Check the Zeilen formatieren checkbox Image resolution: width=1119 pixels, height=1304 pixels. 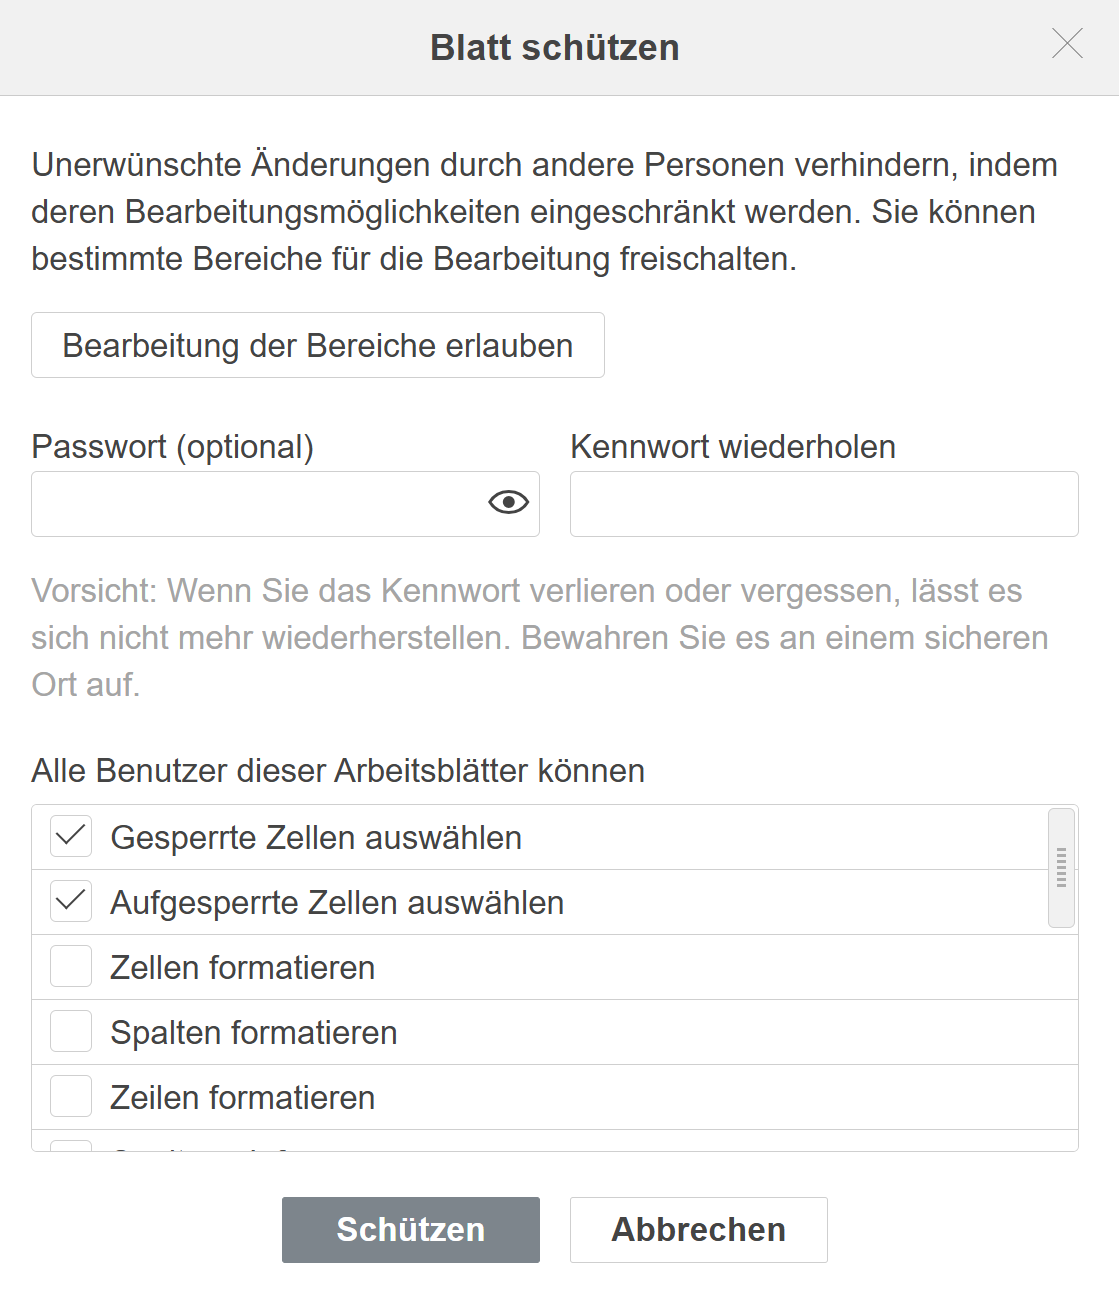coord(71,1096)
